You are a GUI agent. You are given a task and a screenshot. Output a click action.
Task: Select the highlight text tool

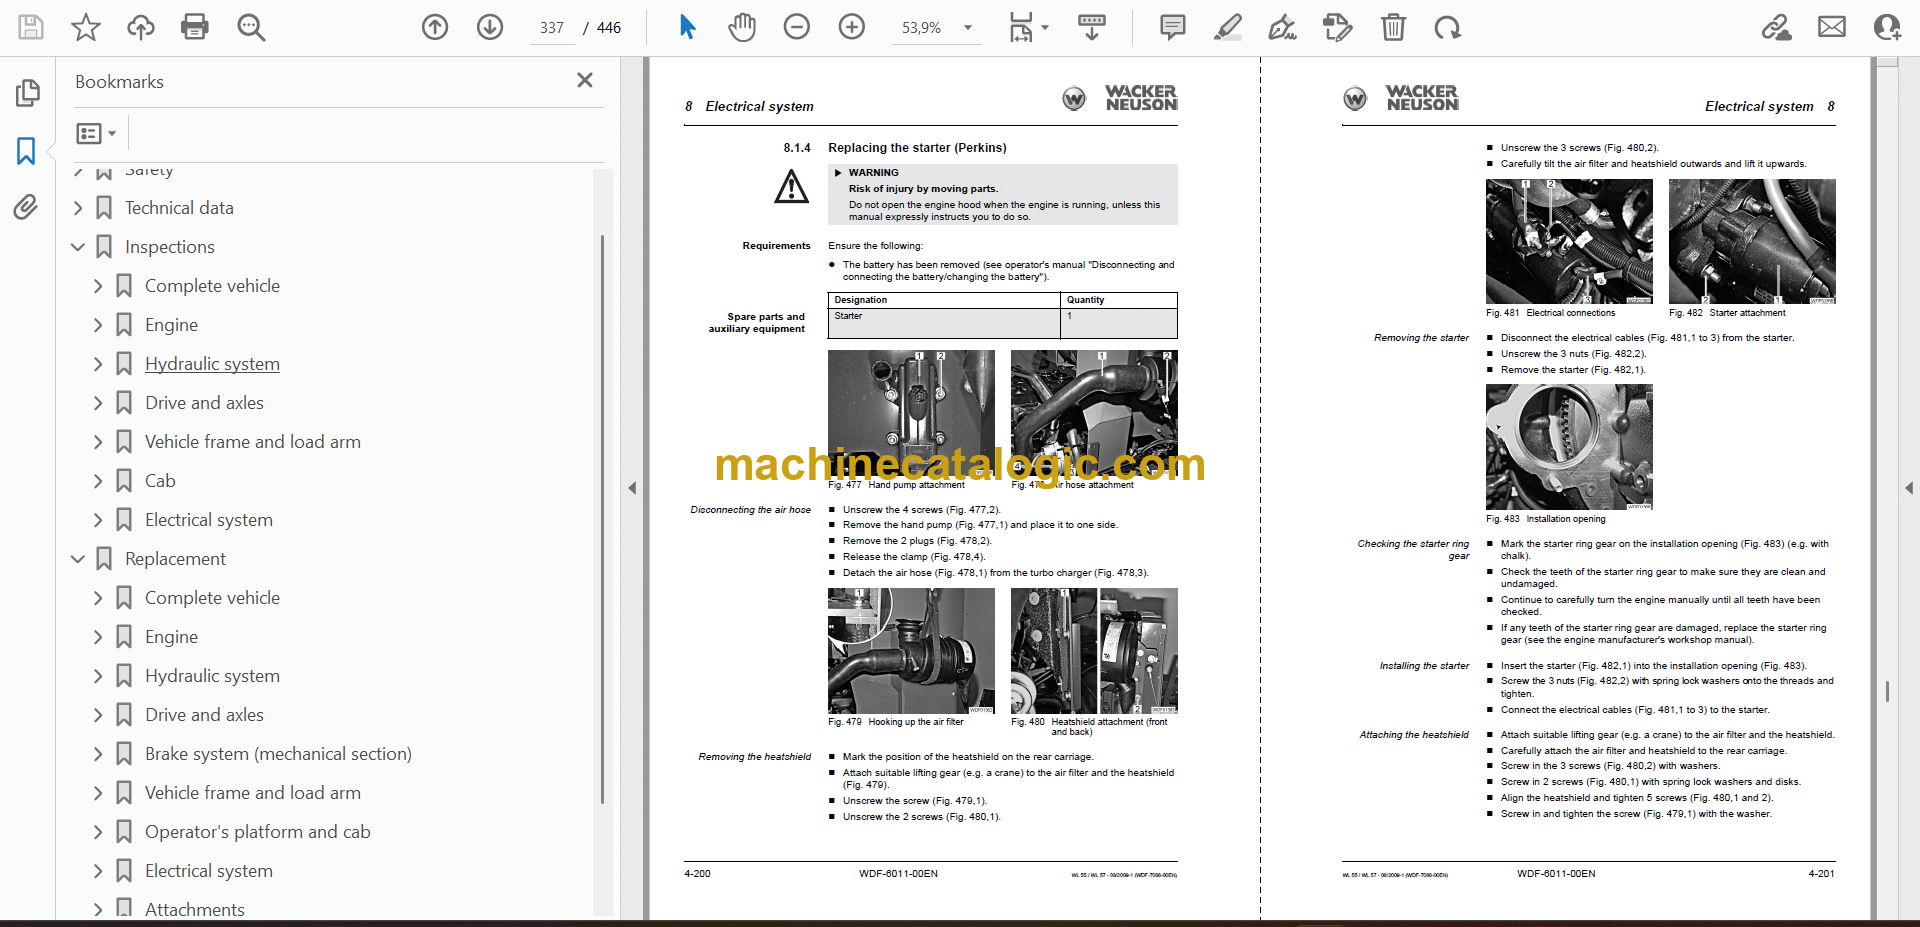[x=1227, y=27]
